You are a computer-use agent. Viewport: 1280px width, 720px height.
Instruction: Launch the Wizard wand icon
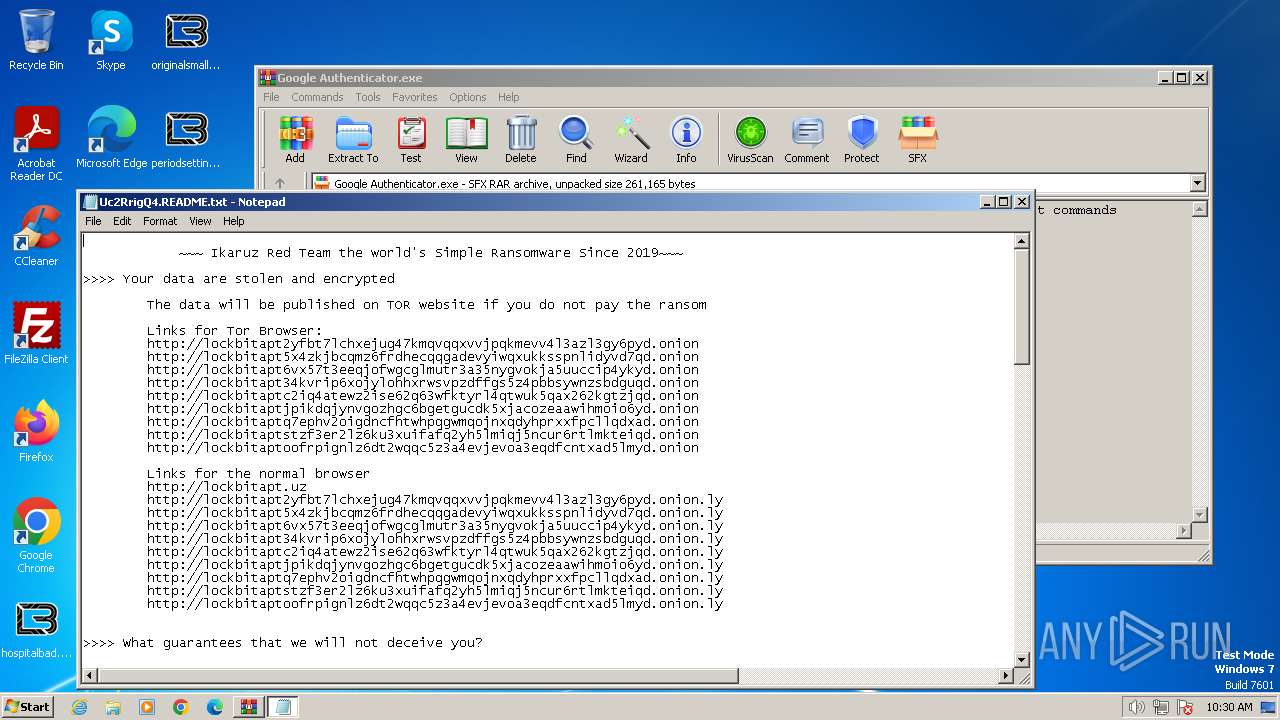pyautogui.click(x=631, y=140)
